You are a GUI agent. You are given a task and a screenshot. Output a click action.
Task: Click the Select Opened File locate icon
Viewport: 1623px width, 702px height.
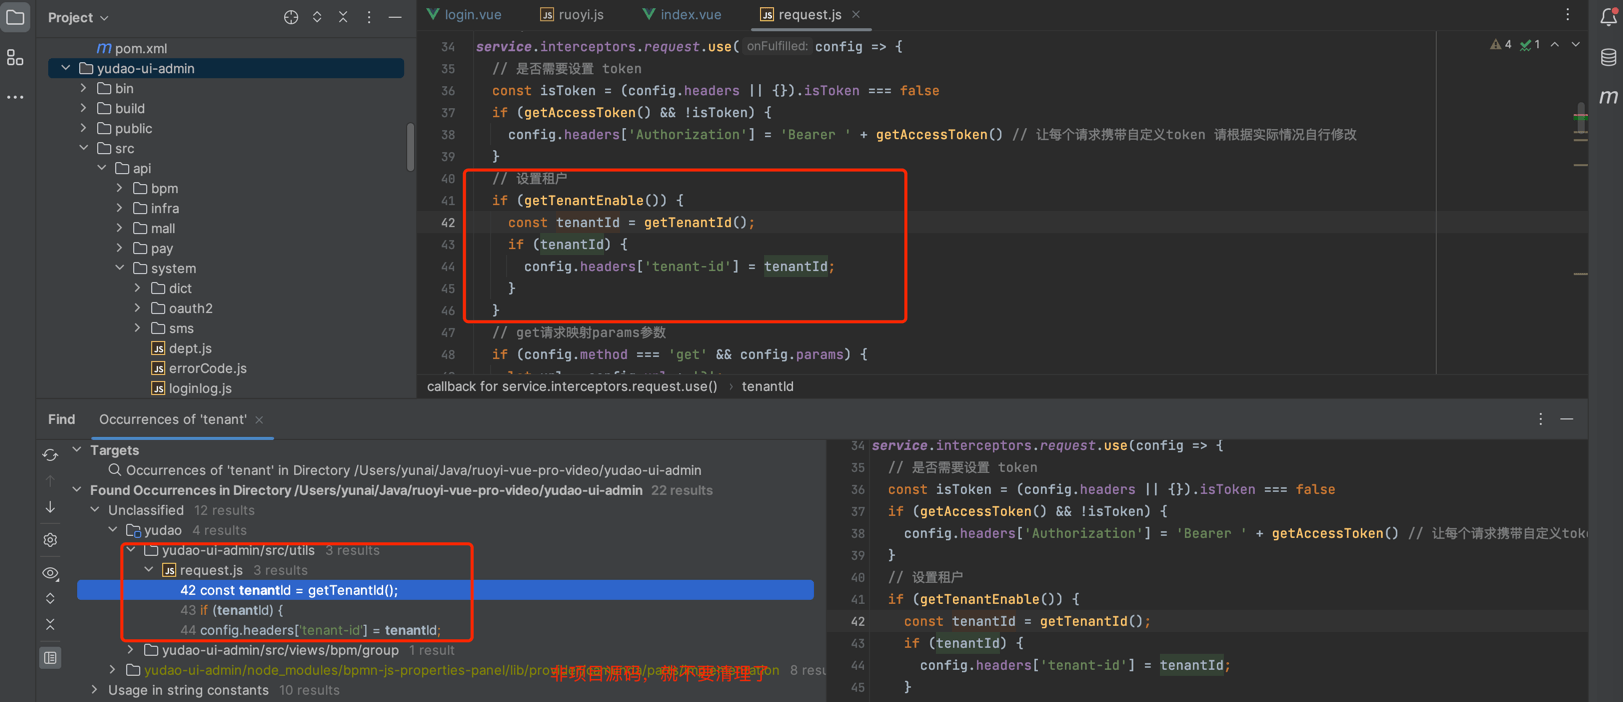pyautogui.click(x=291, y=17)
